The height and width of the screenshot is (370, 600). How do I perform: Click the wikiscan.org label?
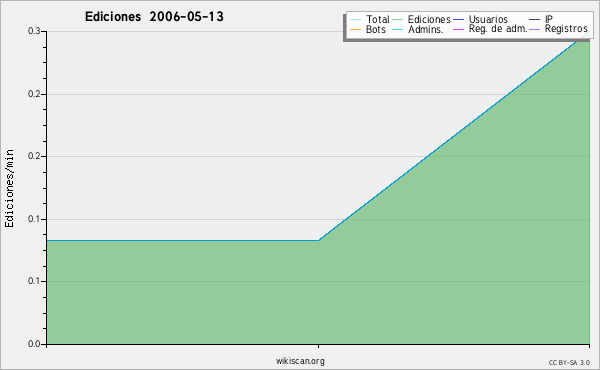(x=300, y=361)
